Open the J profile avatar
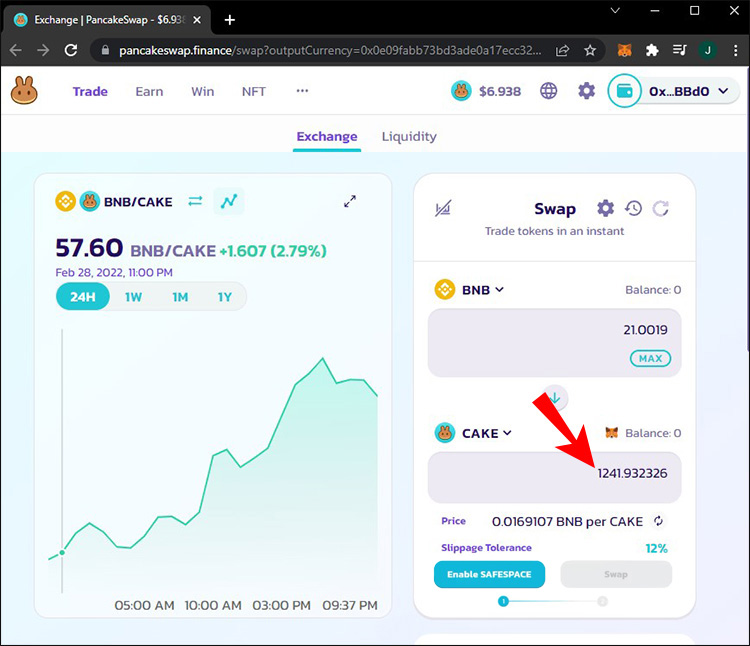750x646 pixels. 707,50
